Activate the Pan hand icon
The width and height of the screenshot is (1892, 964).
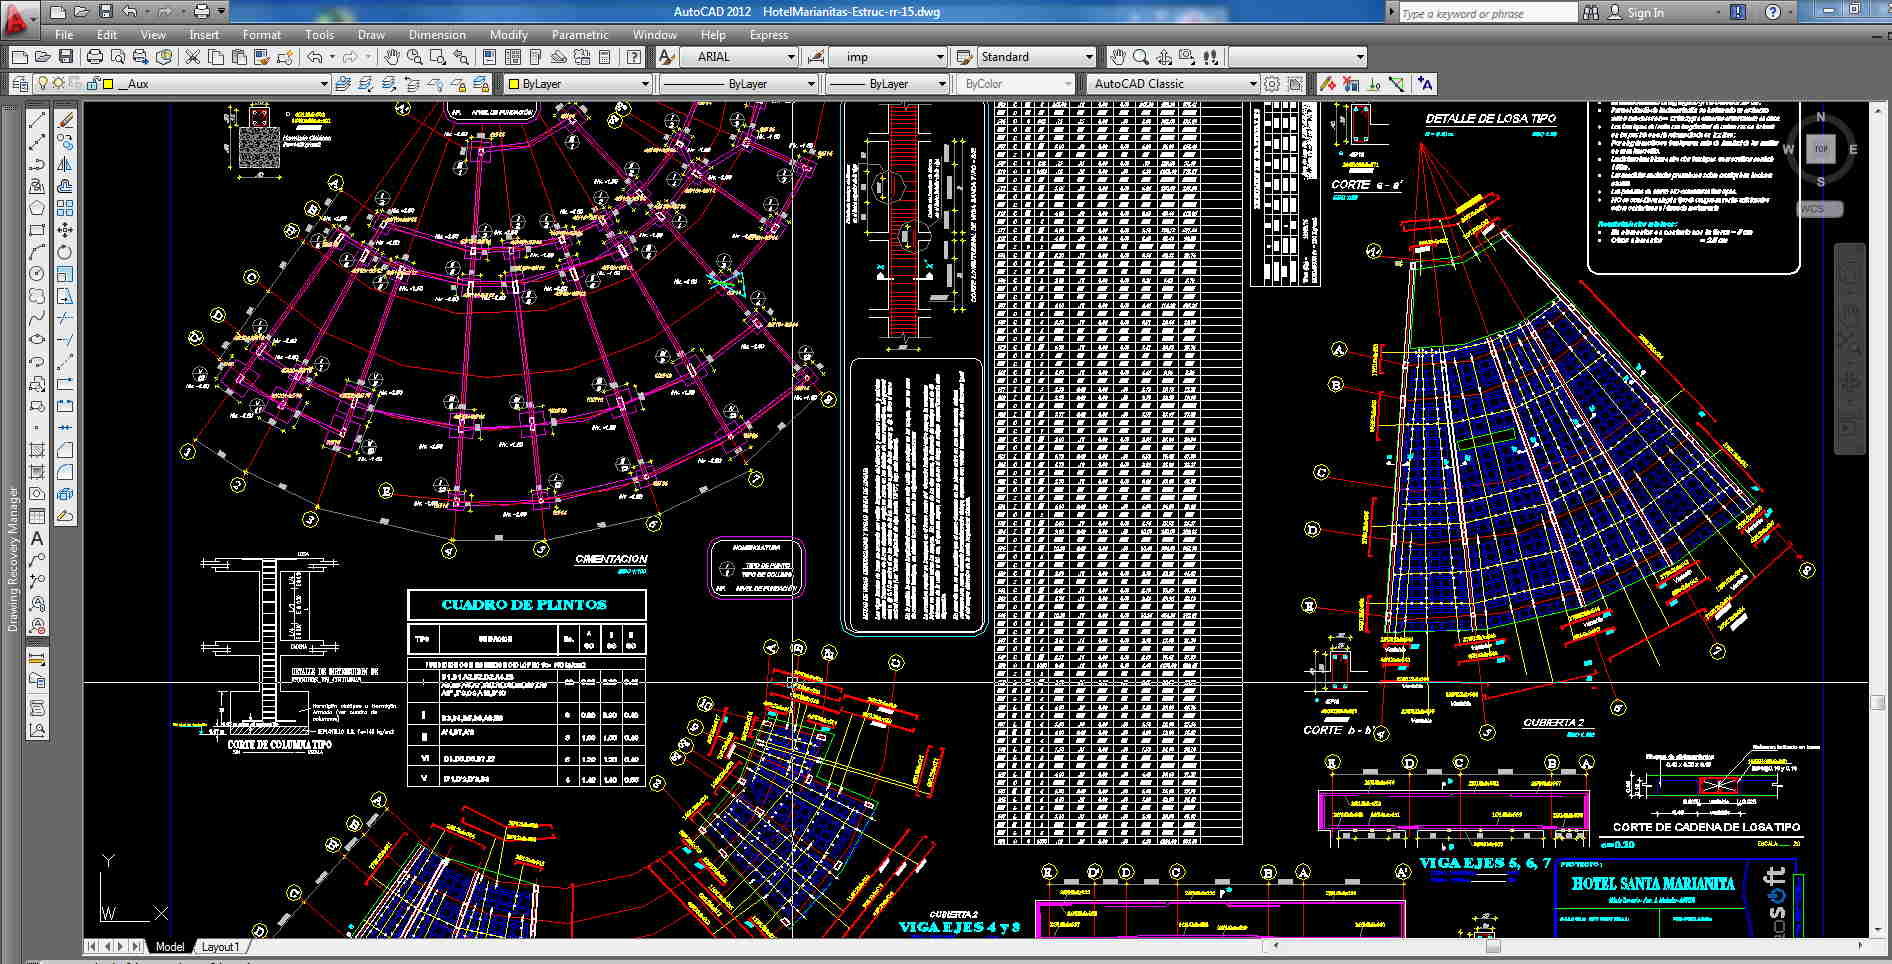[391, 57]
